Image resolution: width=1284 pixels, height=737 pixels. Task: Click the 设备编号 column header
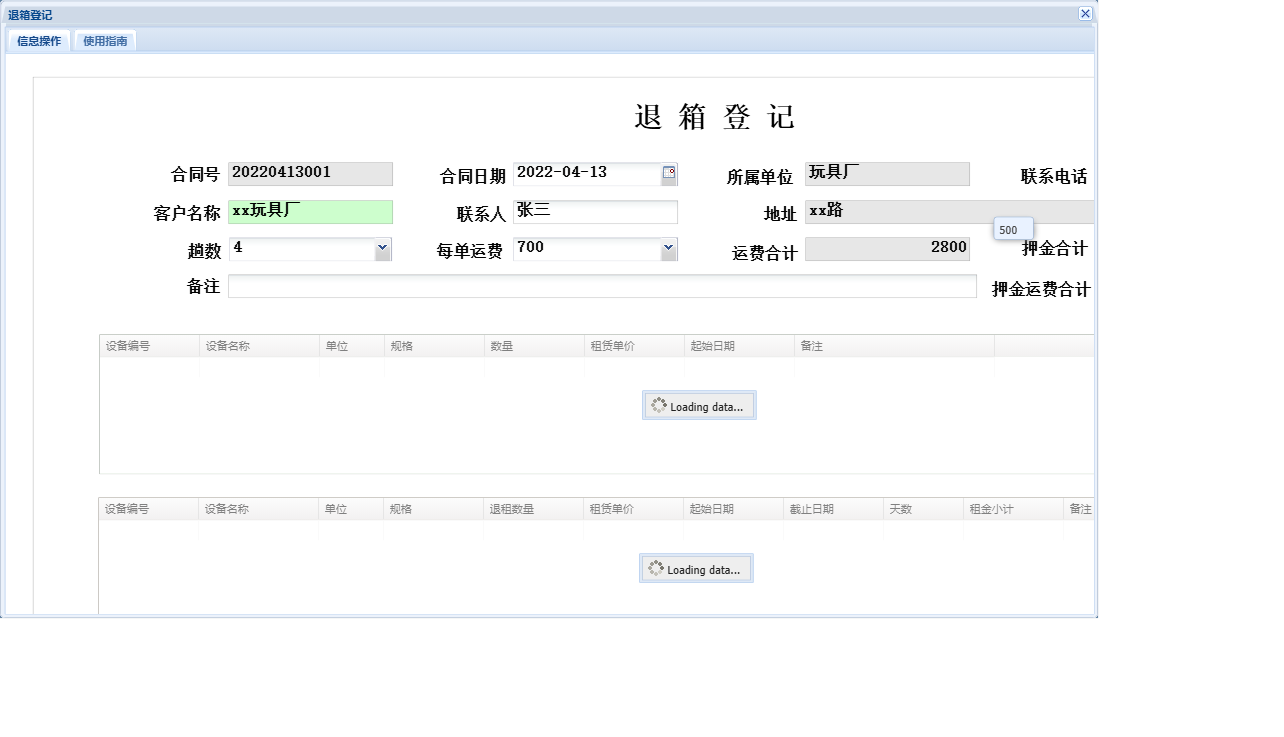pos(147,345)
